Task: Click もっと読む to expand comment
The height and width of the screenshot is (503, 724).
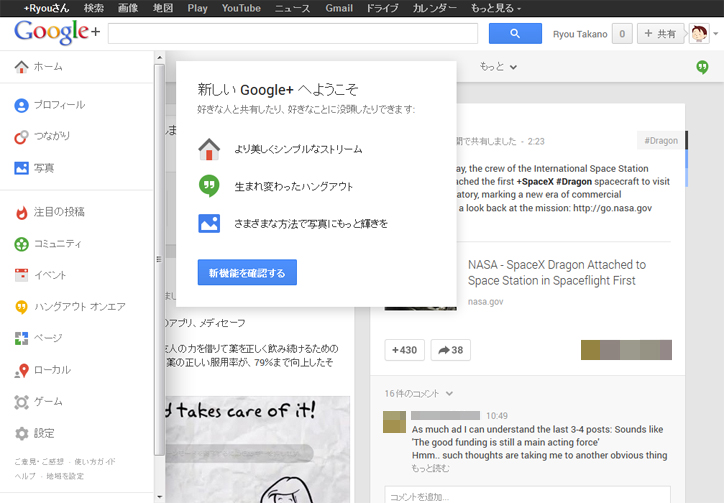Action: pos(430,468)
